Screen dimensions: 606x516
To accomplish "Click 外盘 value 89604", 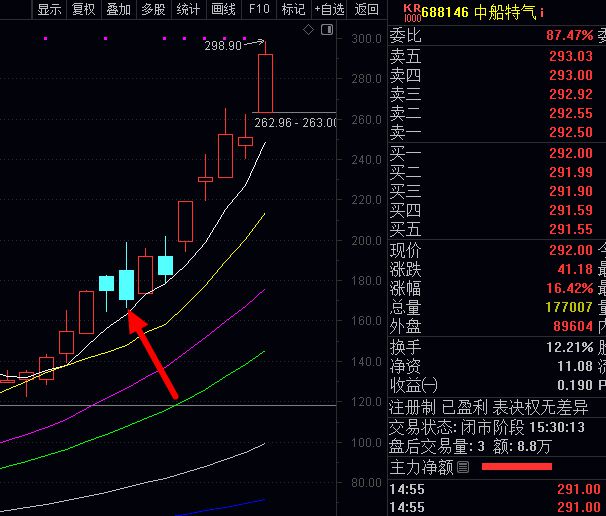I will [573, 326].
